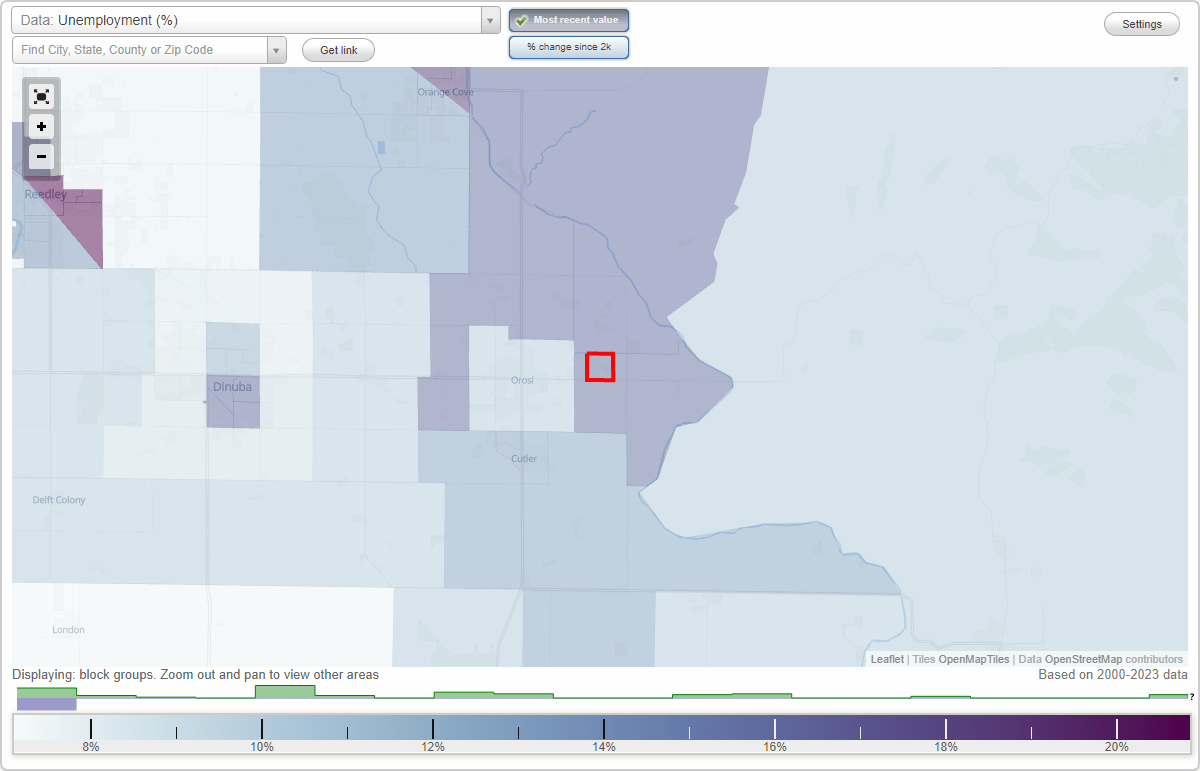Click the red highlighted square on the map
Image resolution: width=1200 pixels, height=771 pixels.
(x=600, y=367)
